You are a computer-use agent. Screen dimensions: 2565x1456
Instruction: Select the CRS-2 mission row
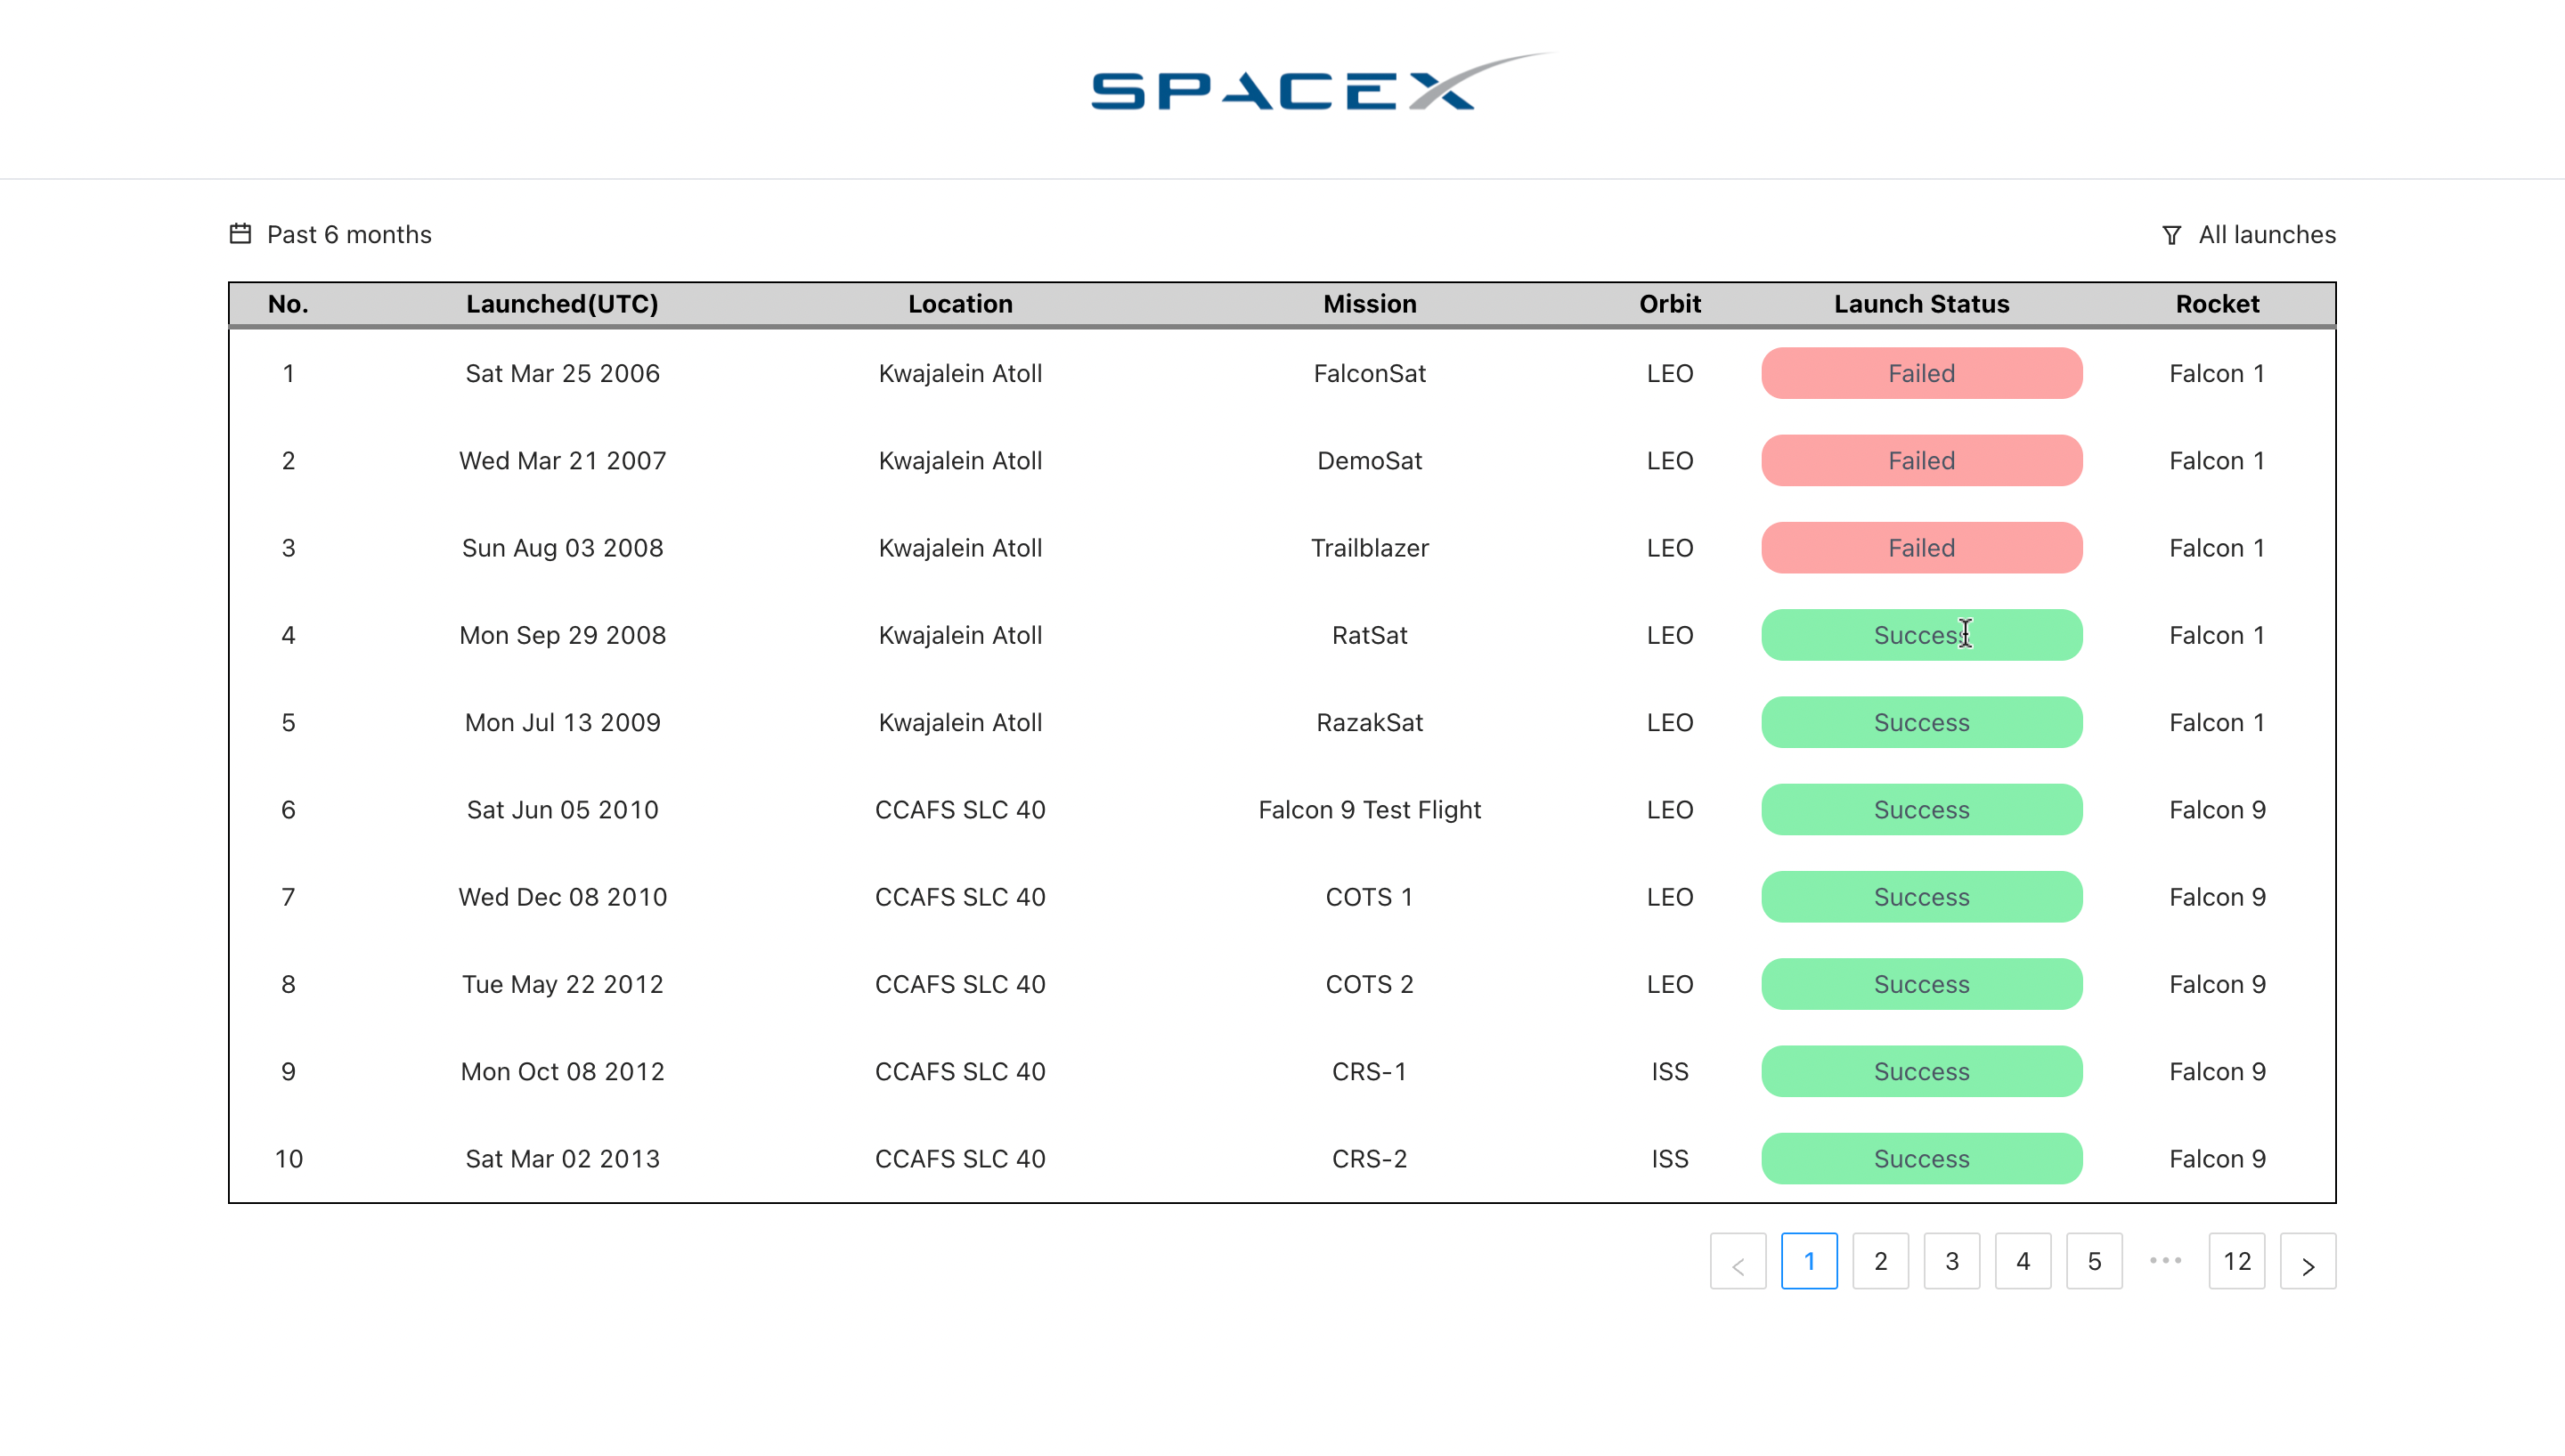point(1369,1159)
